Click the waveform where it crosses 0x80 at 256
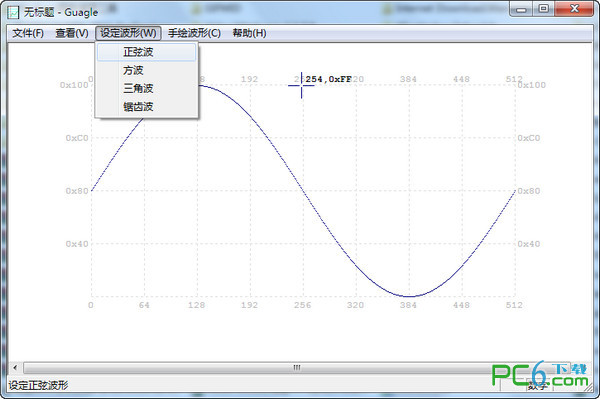Viewport: 600px width, 399px height. click(303, 191)
